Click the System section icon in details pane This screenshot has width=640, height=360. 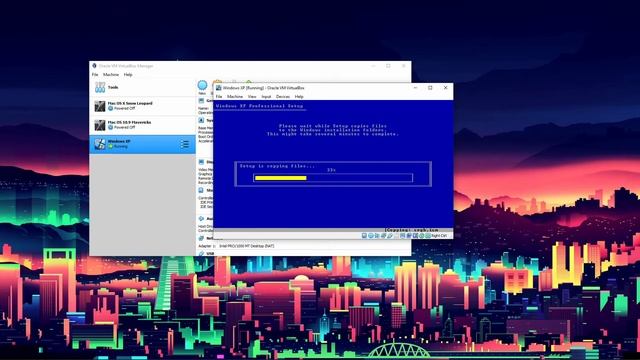click(x=201, y=120)
